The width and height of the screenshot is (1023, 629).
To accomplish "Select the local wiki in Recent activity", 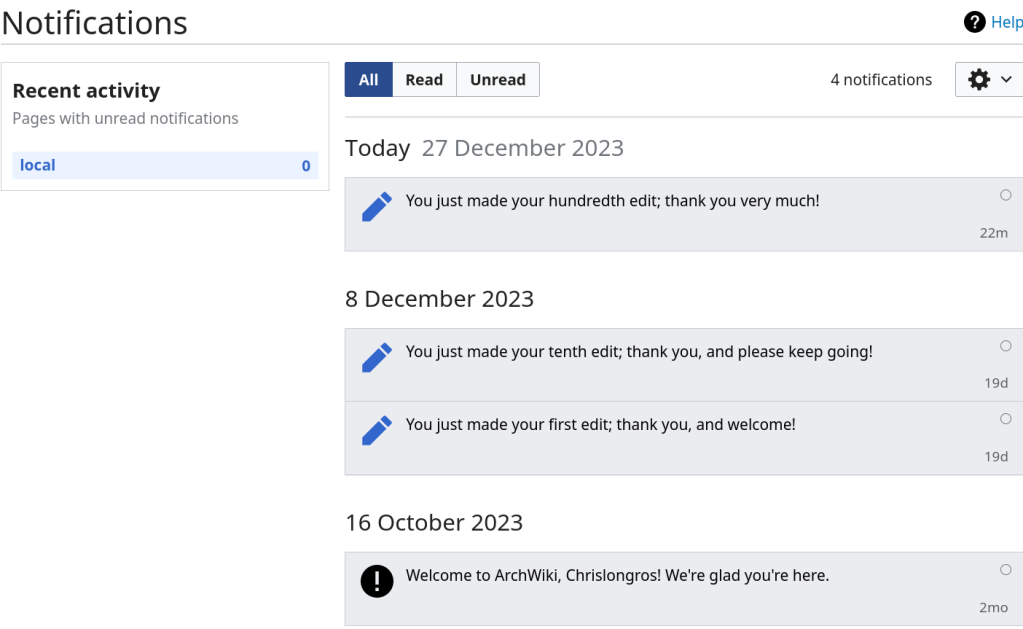I will click(x=38, y=165).
